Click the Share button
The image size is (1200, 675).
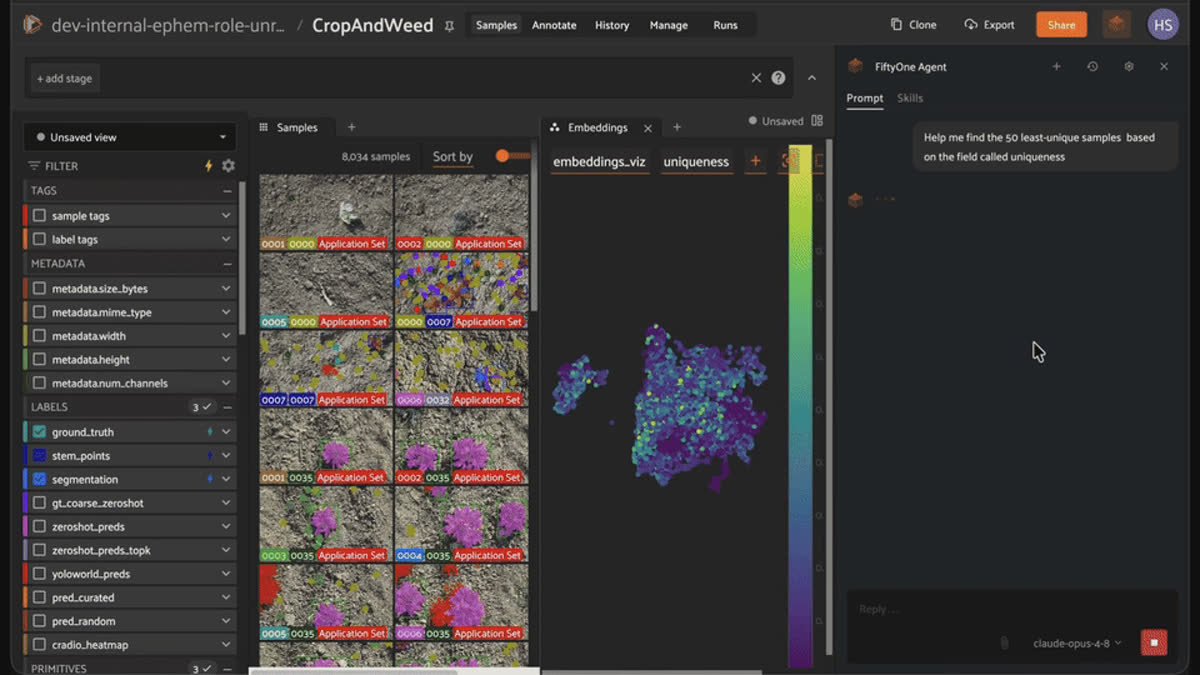1061,25
